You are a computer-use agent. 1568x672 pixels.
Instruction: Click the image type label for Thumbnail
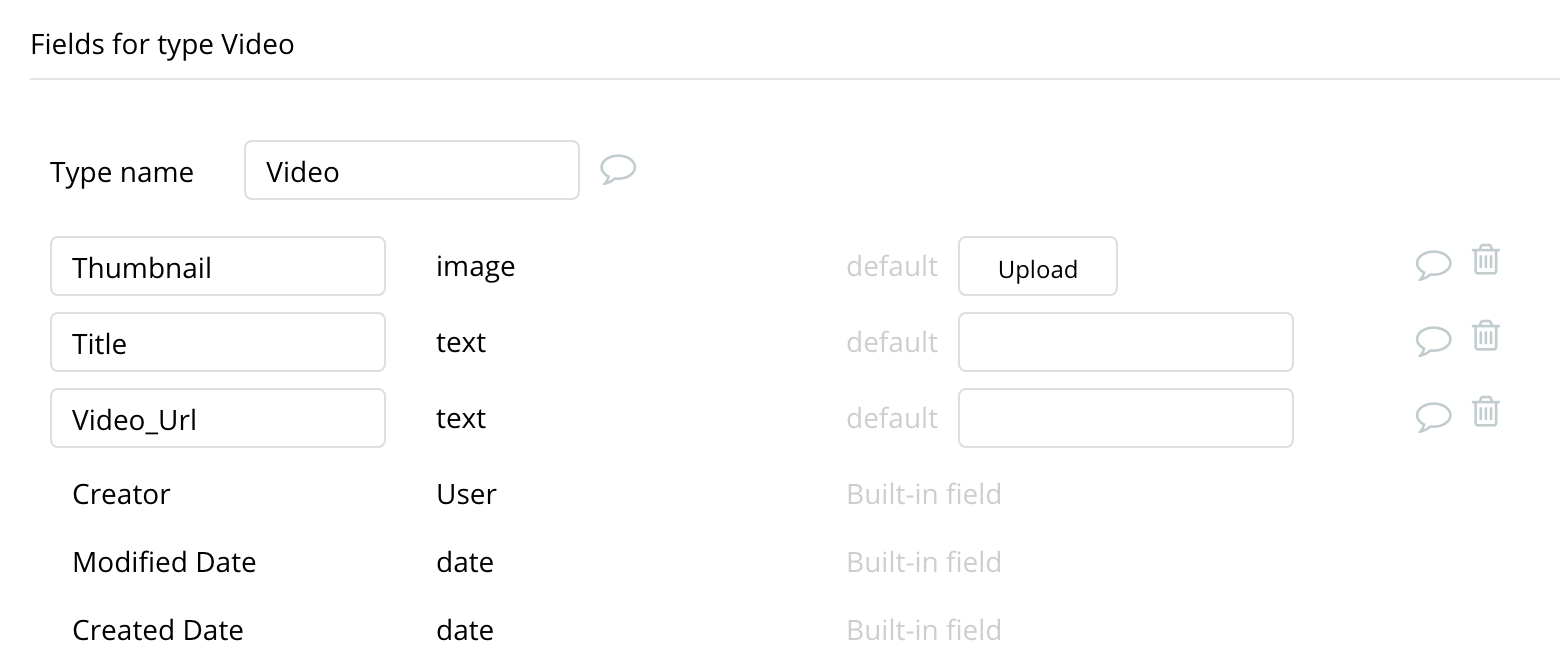(475, 266)
